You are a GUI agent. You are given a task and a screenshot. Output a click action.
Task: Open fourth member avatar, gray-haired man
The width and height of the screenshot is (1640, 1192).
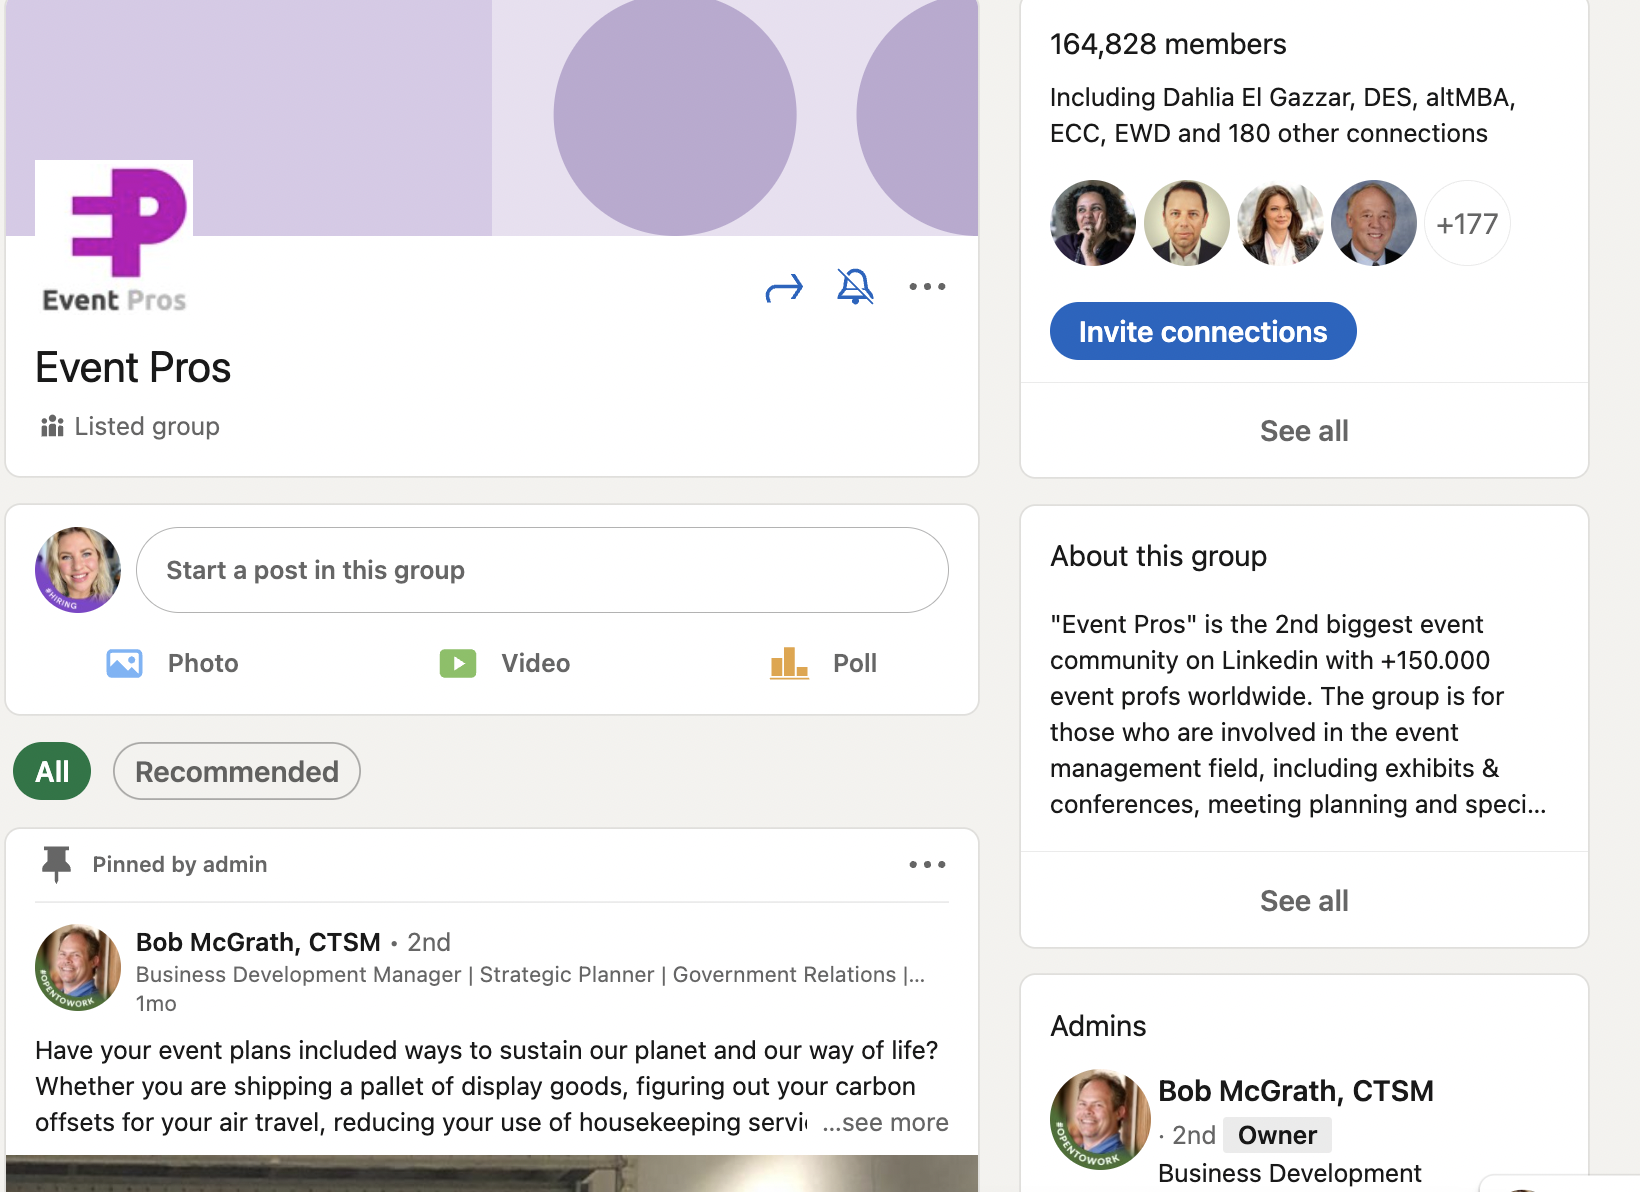1374,223
